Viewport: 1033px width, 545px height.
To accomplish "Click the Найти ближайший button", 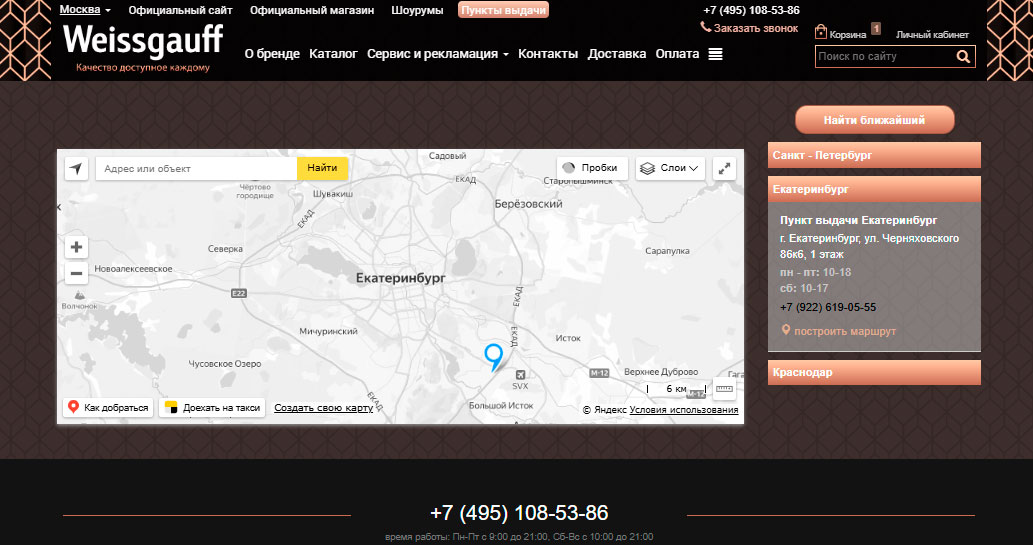I will click(874, 120).
